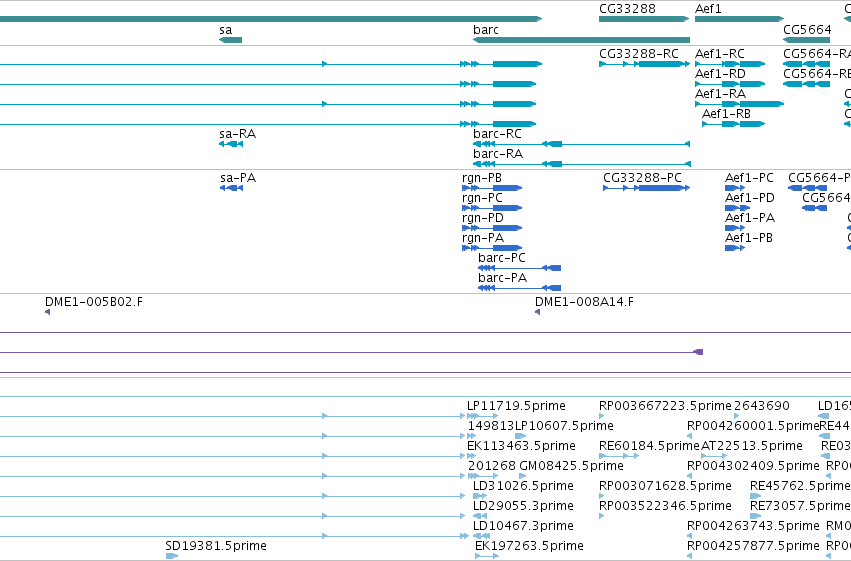
Task: Click the Aef1-PC protein feature
Action: pos(735,188)
